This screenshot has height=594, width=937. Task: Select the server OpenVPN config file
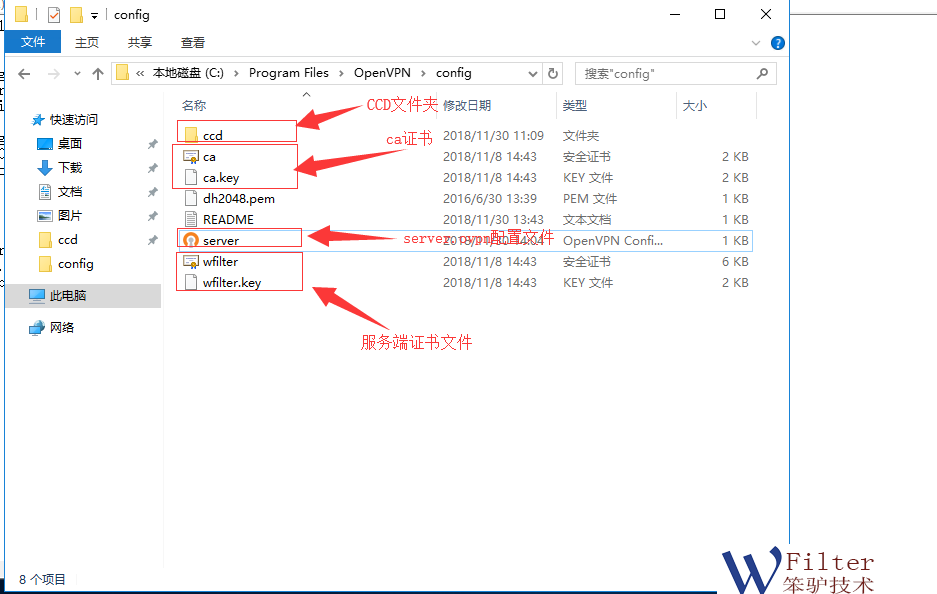(x=220, y=241)
